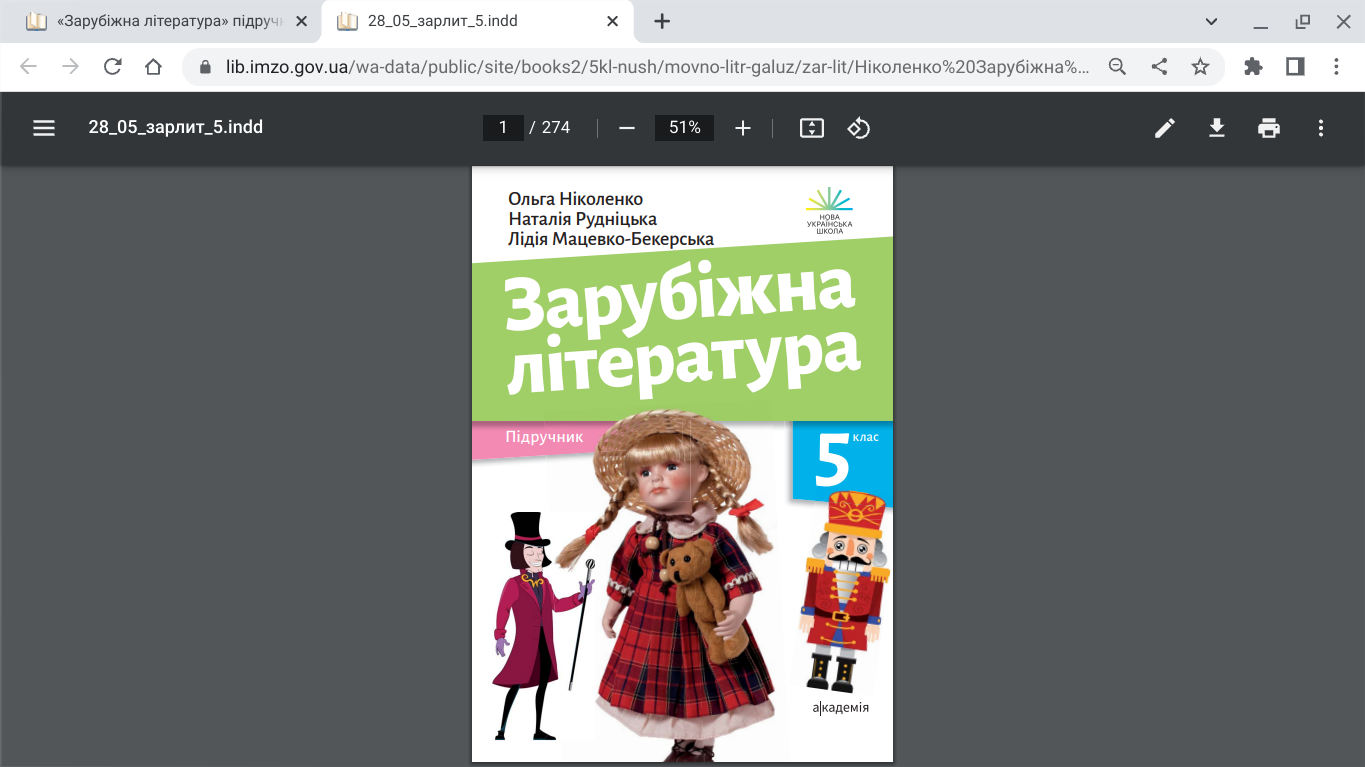Restore the browser window size
The height and width of the screenshot is (767, 1365).
[1302, 21]
